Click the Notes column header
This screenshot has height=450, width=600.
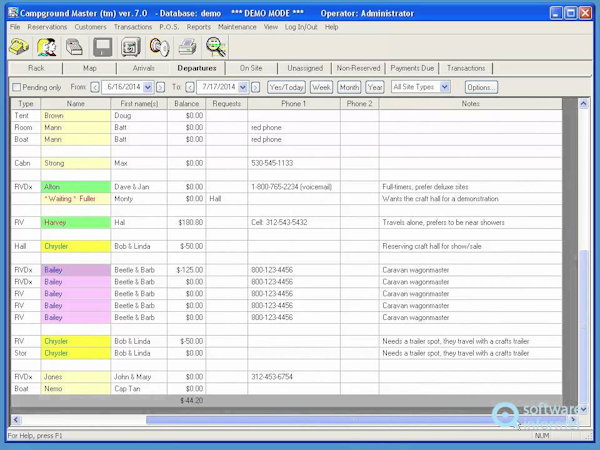click(471, 104)
